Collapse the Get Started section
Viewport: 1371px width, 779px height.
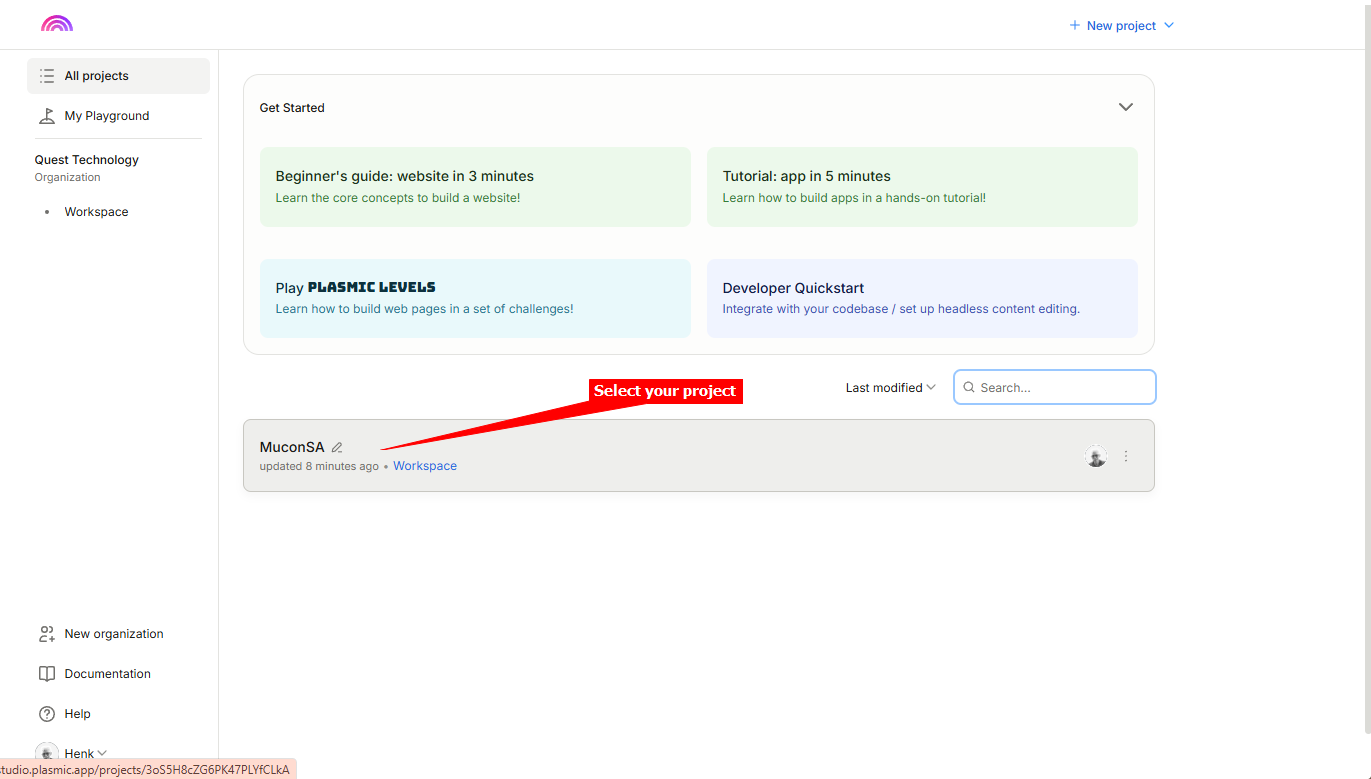1125,107
